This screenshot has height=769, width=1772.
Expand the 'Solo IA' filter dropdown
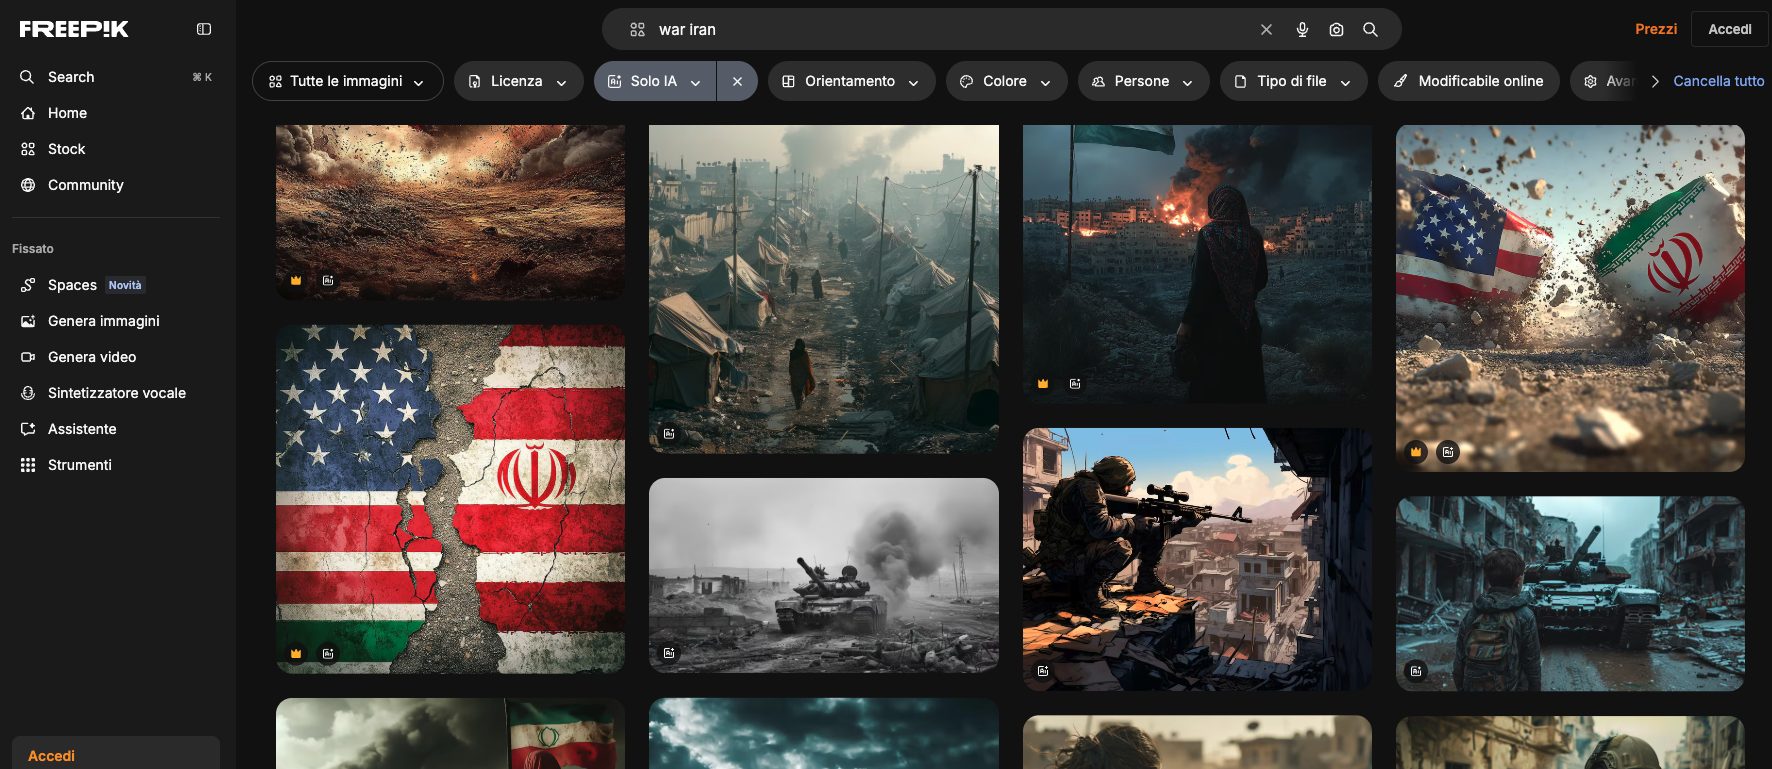click(x=655, y=81)
